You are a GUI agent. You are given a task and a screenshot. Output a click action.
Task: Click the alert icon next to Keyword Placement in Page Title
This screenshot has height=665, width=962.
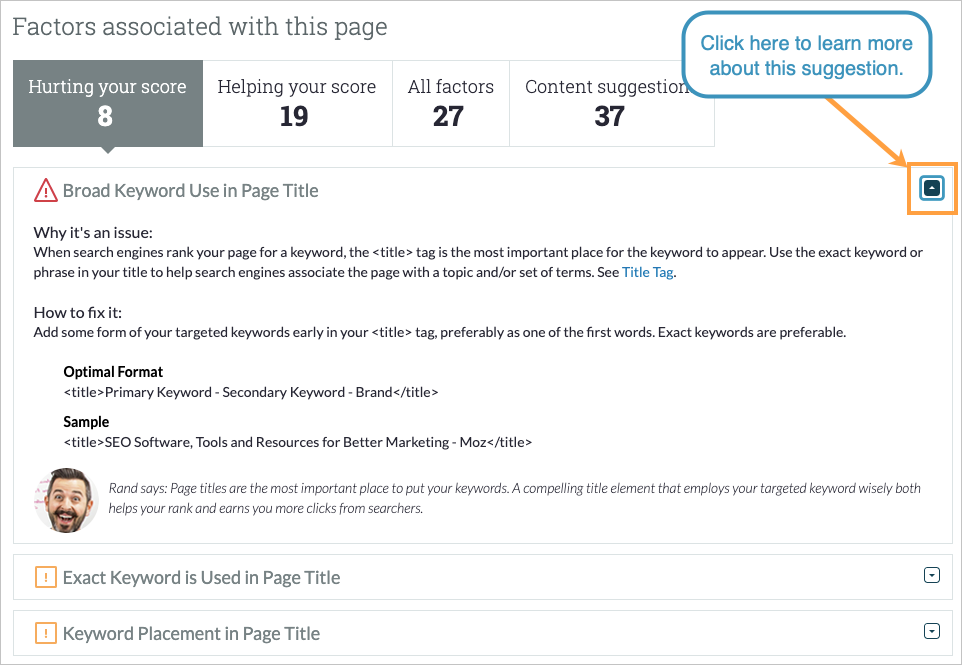[44, 633]
